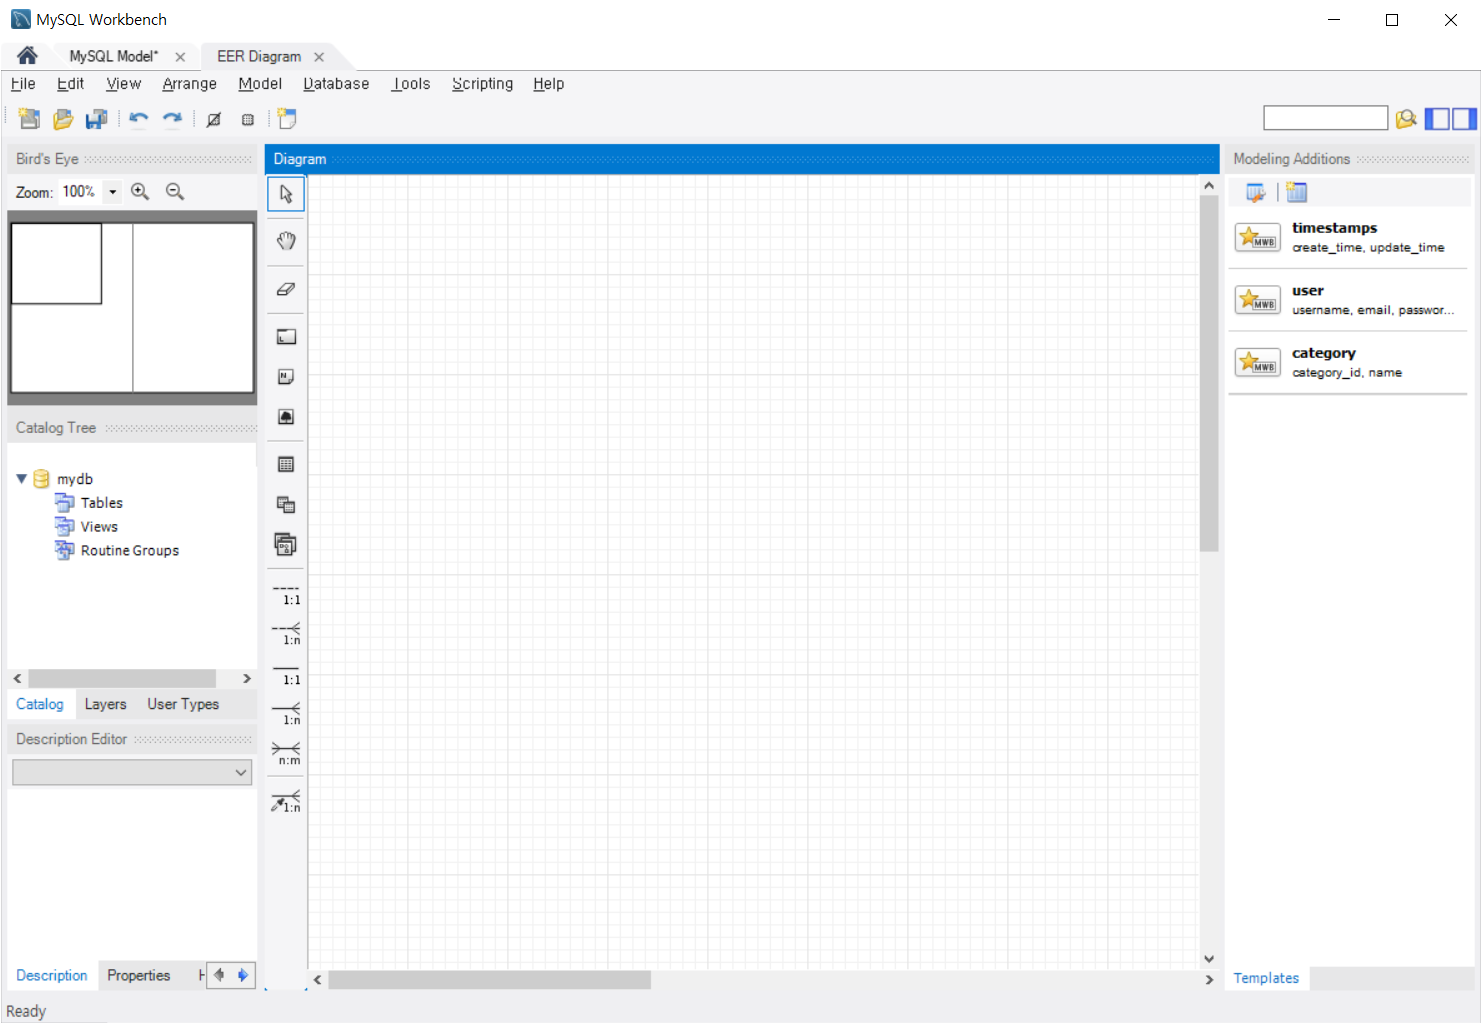Select the Routine Groups catalog item
This screenshot has height=1024, width=1482.
point(130,551)
